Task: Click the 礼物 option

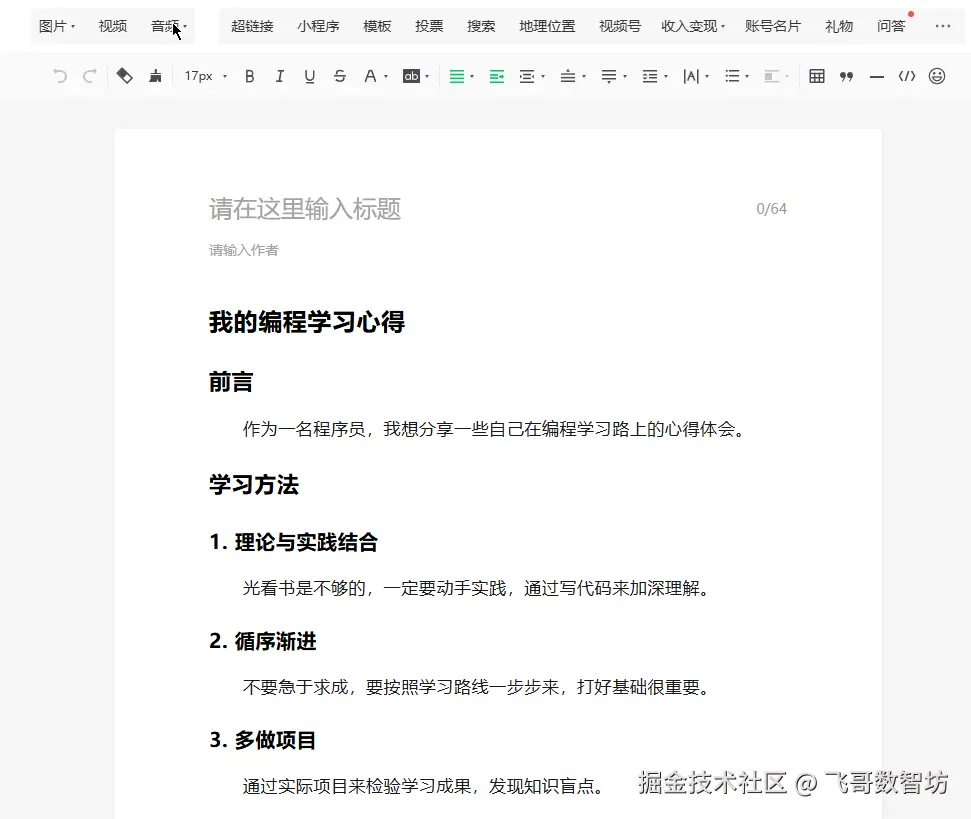Action: click(839, 26)
